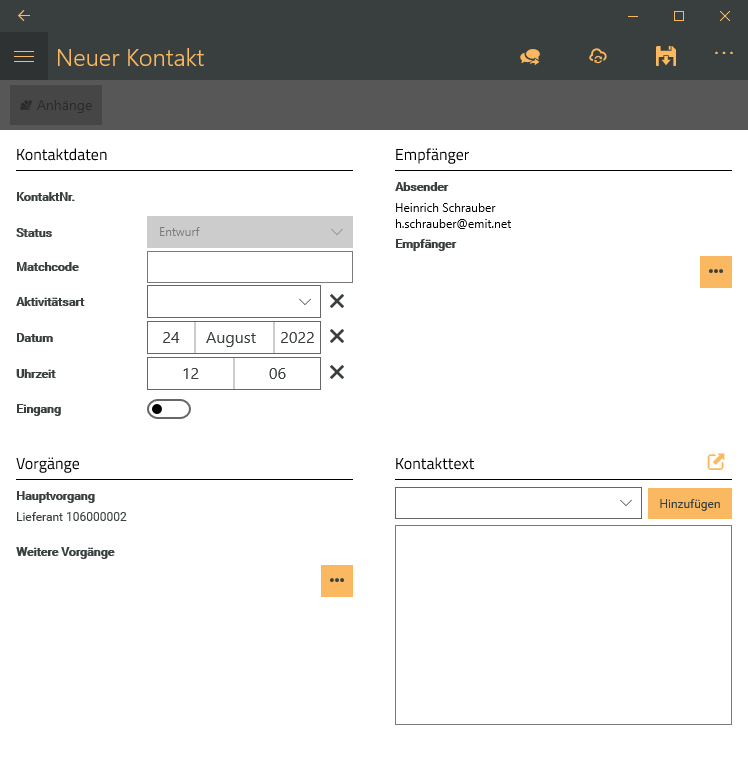Image resolution: width=748 pixels, height=780 pixels.
Task: Expand the Kontakttext template dropdown
Action: coord(518,503)
